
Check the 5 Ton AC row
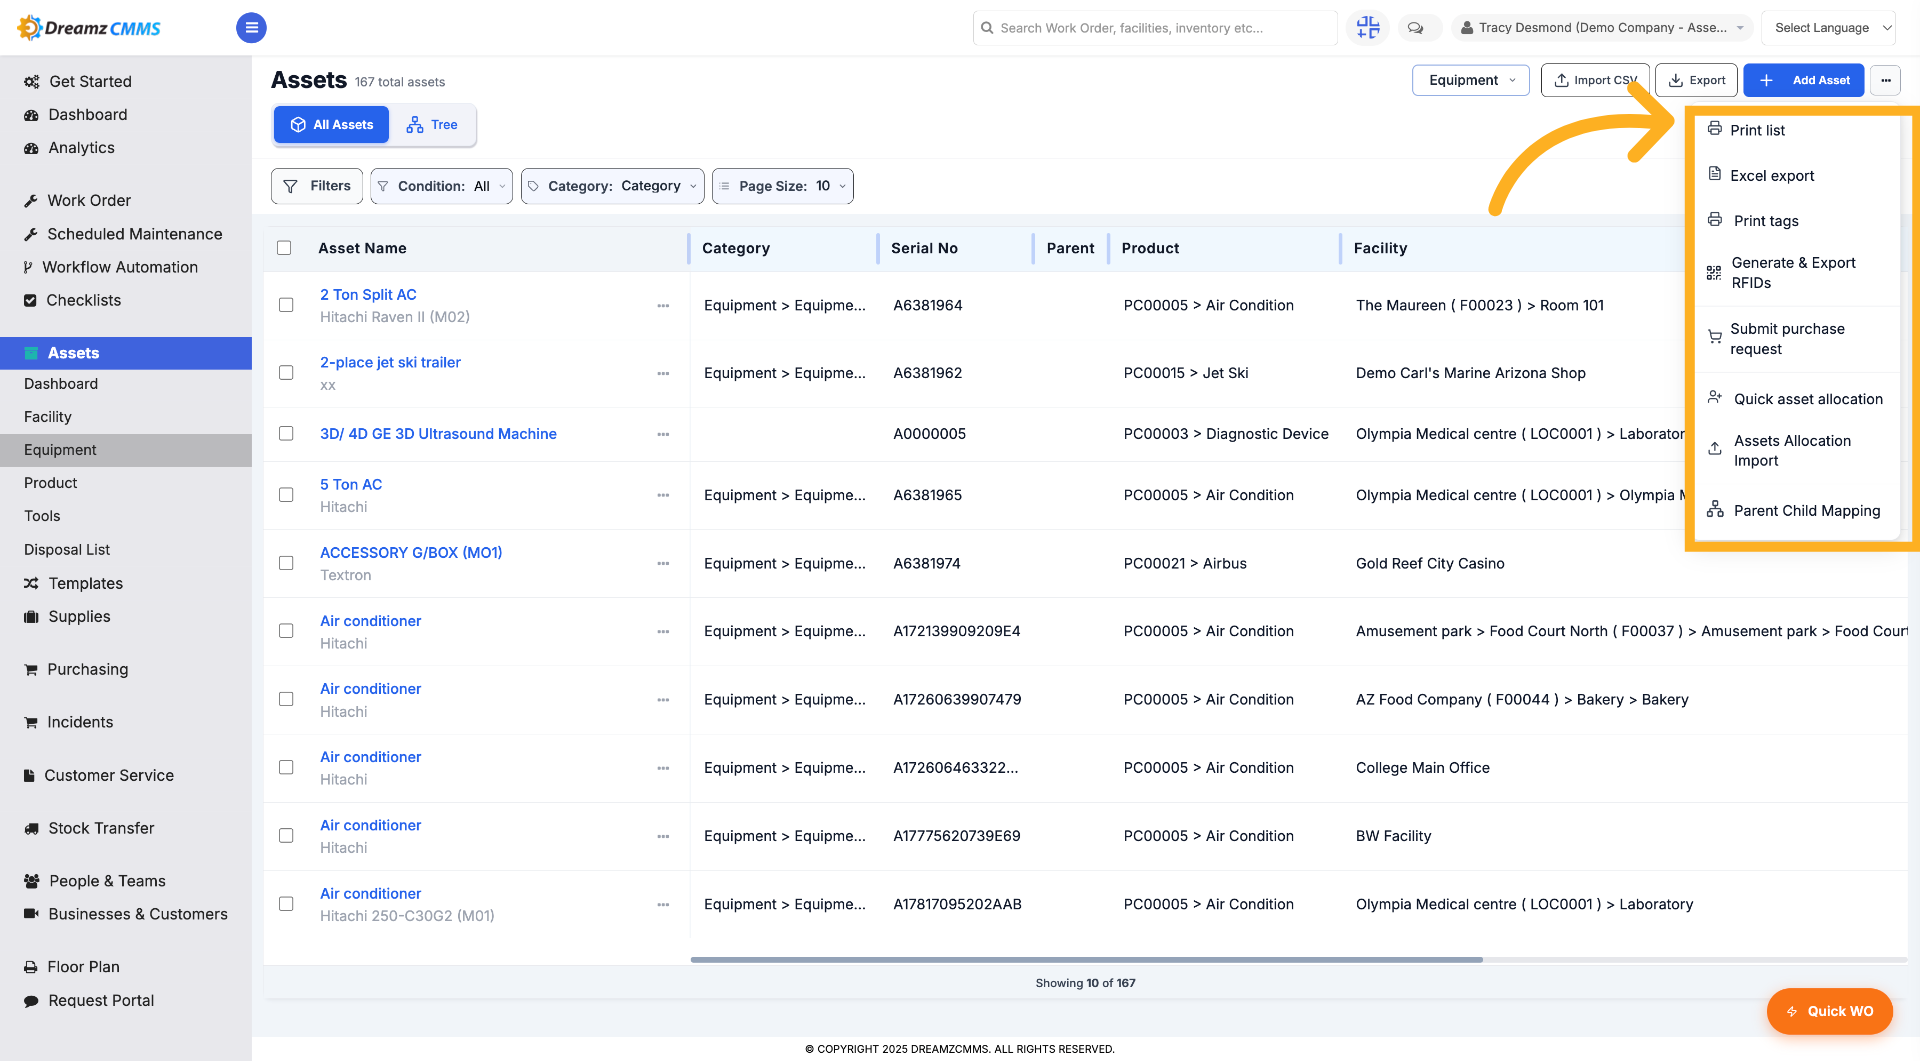[286, 495]
